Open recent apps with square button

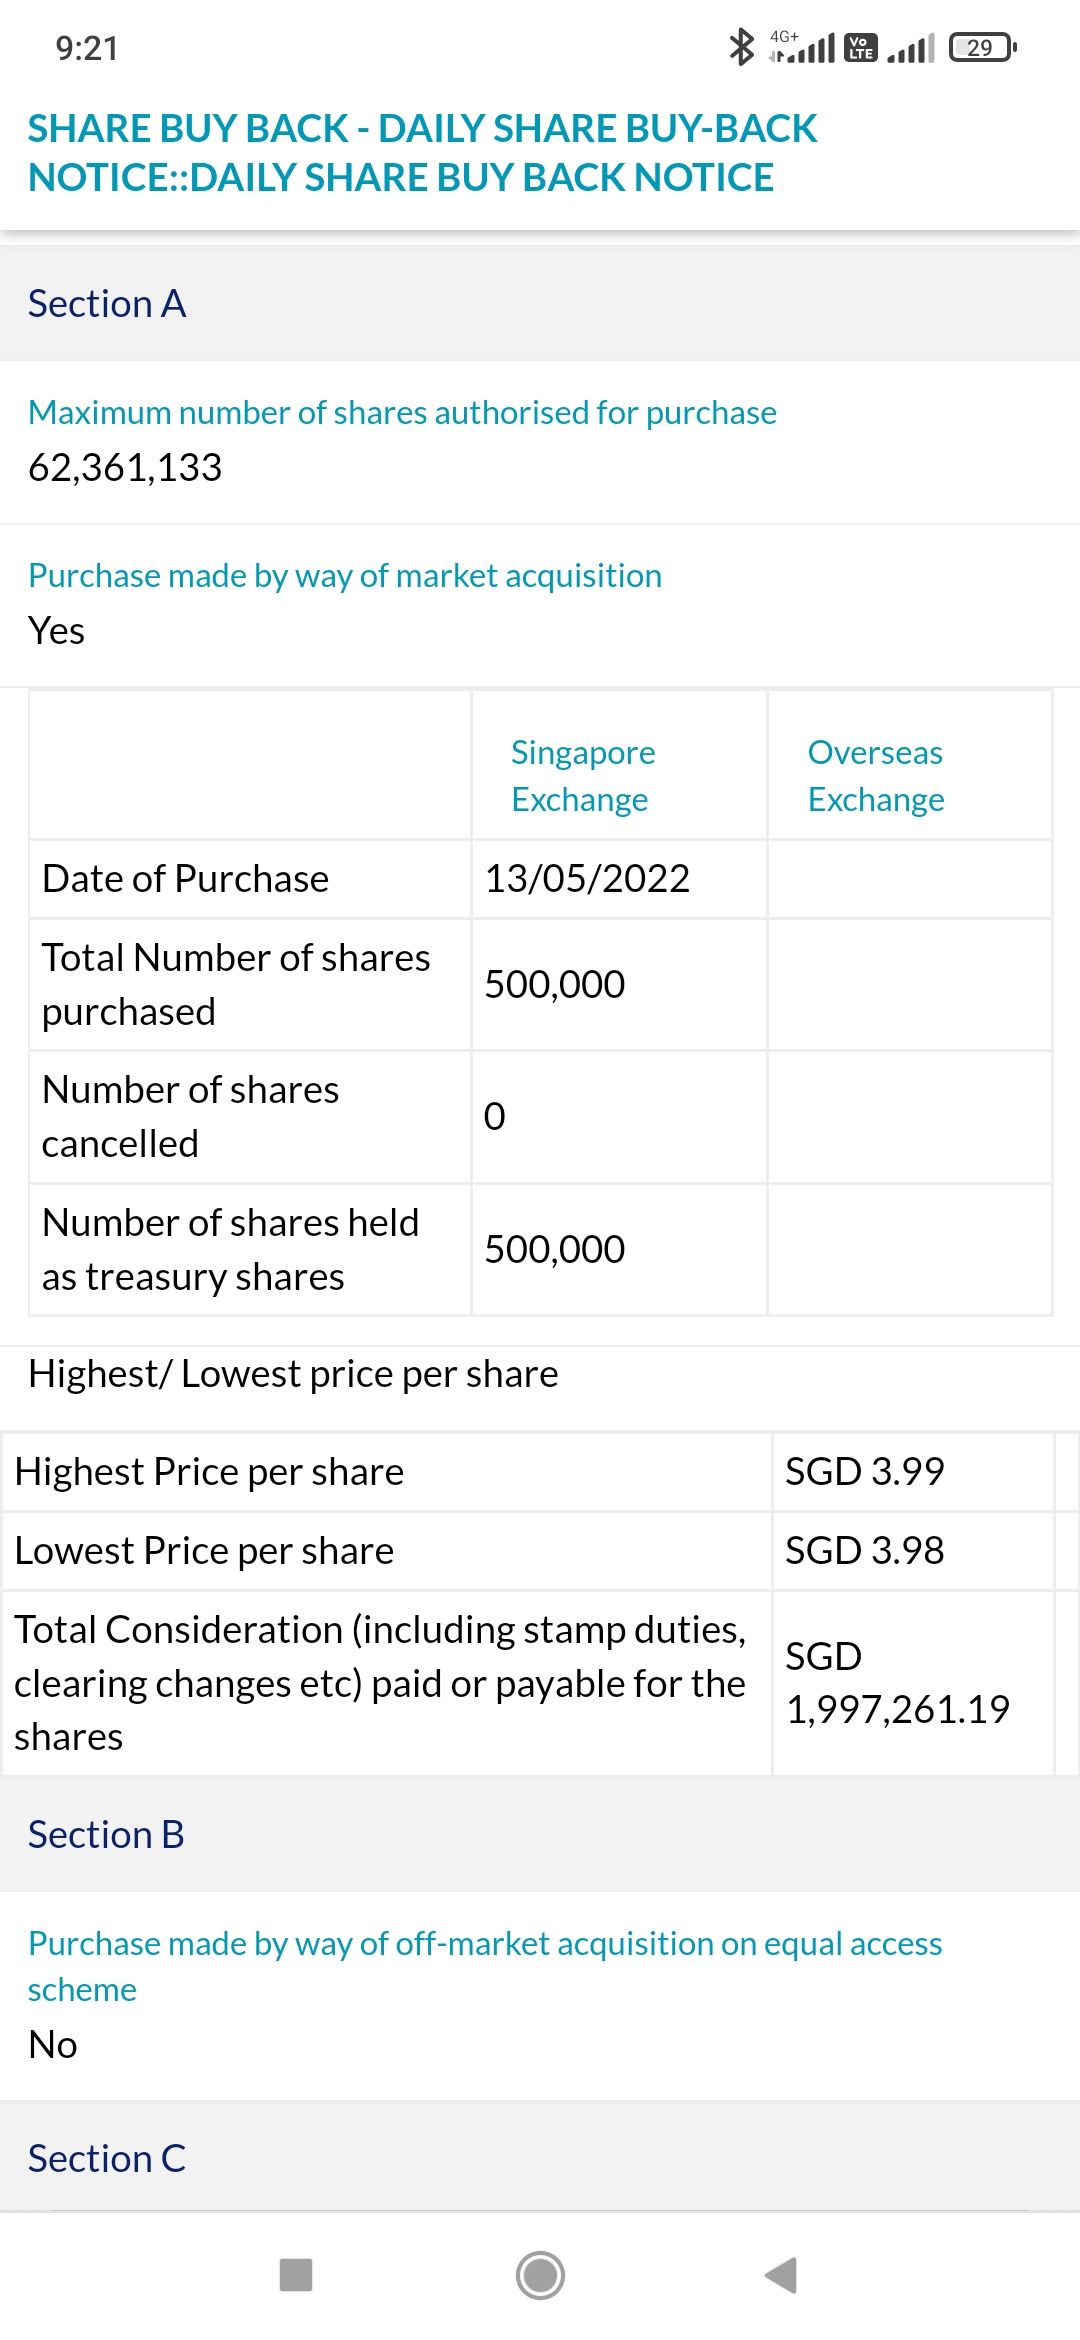pos(296,2275)
